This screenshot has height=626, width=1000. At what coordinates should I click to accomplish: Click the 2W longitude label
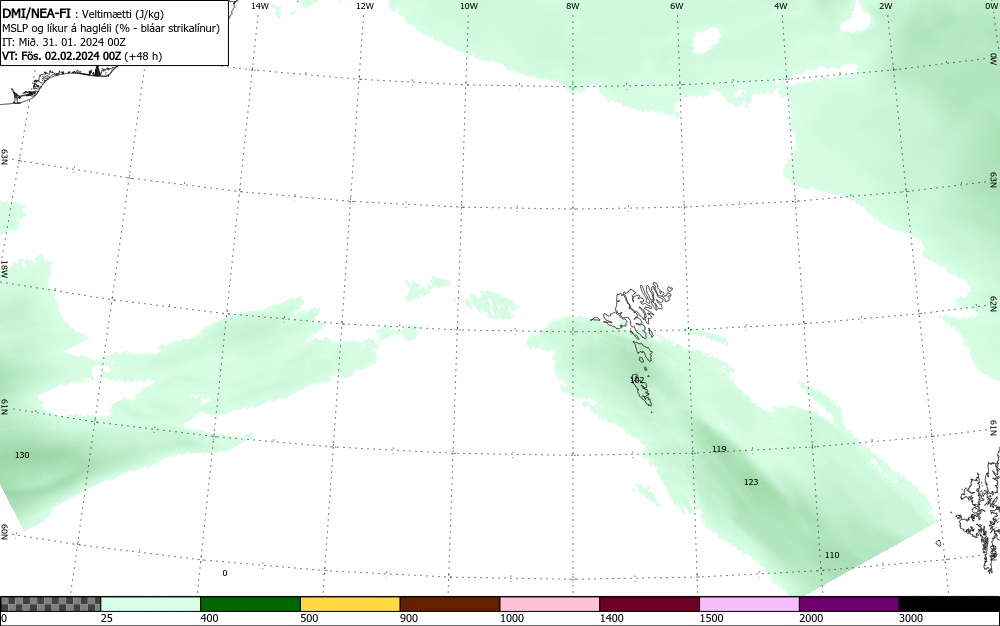coord(886,6)
